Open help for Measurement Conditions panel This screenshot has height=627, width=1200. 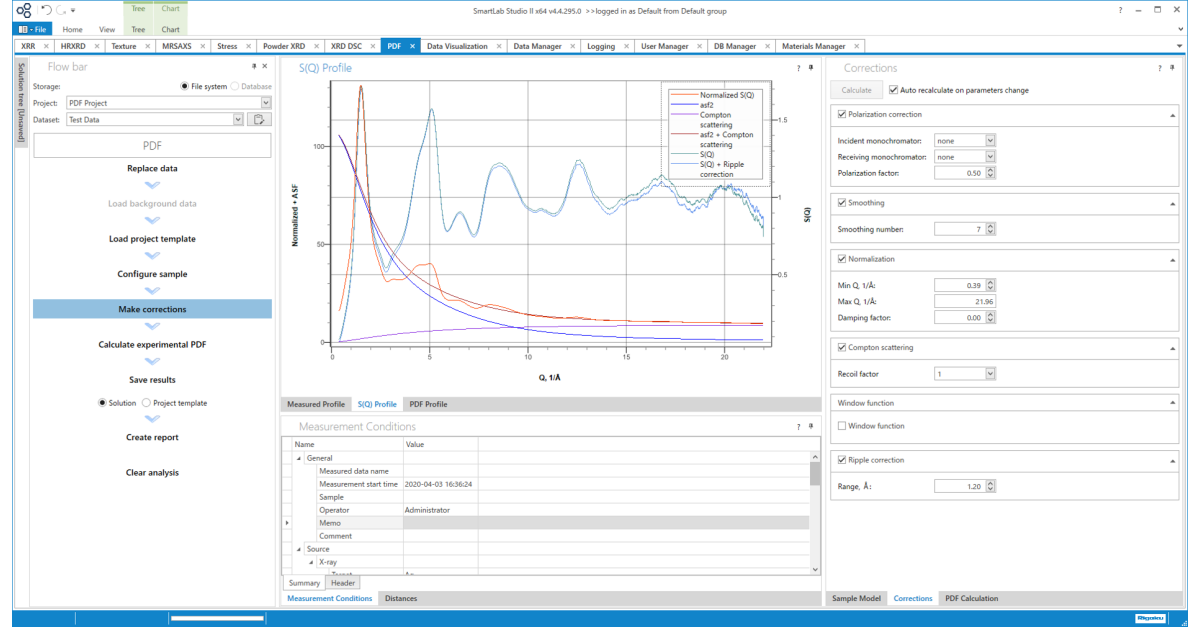[798, 427]
